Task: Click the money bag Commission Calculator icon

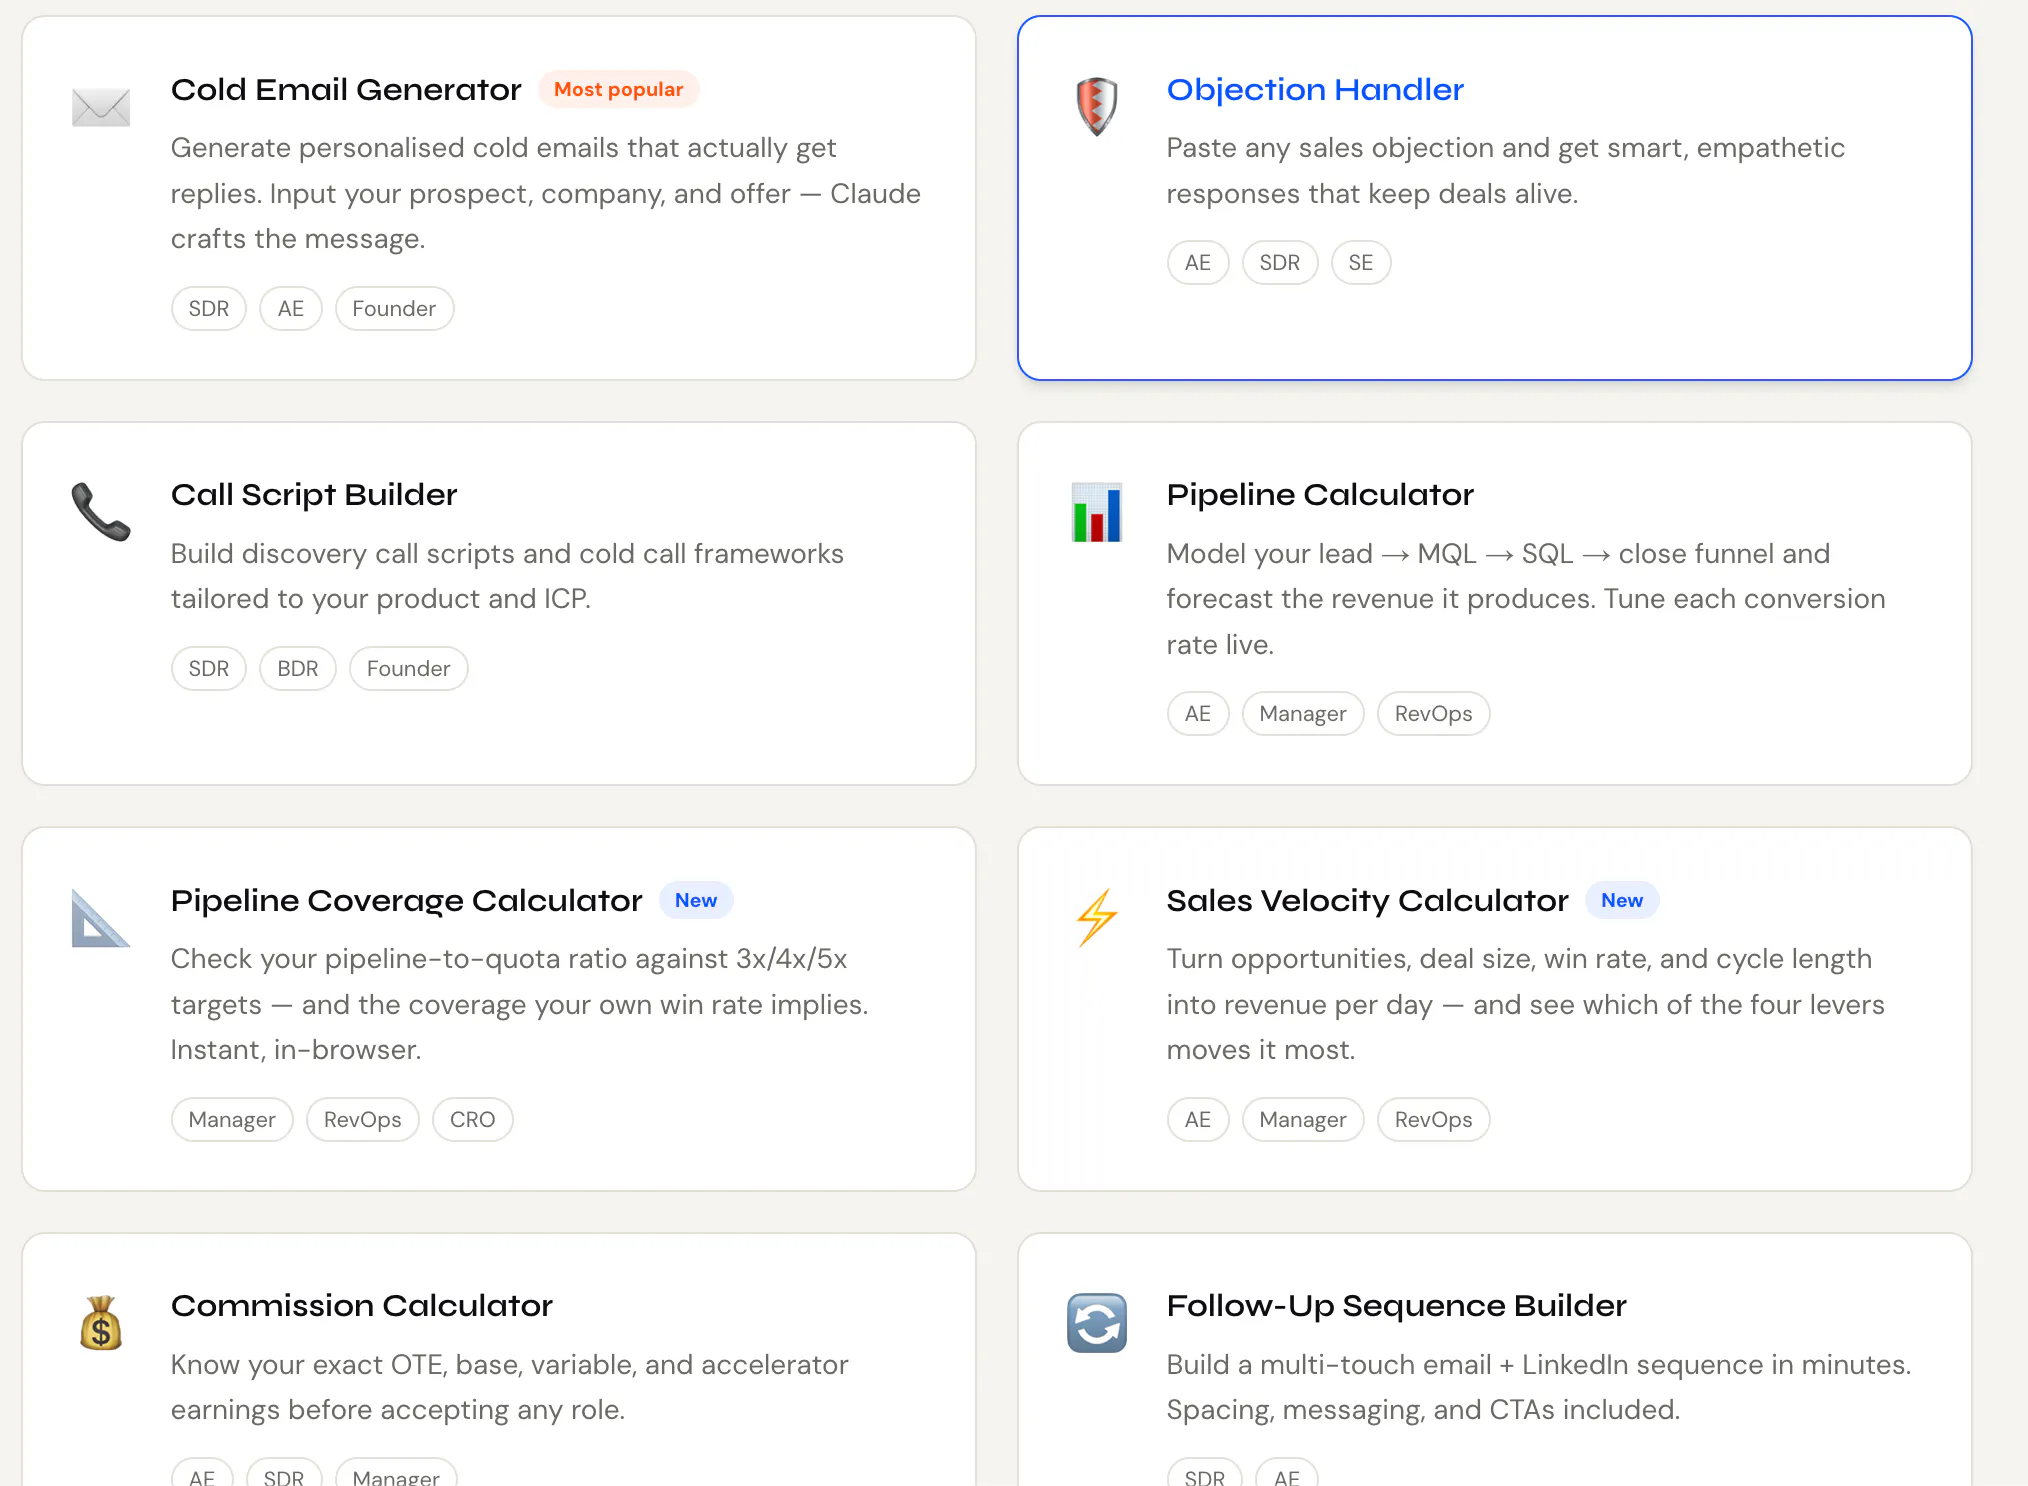Action: point(101,1322)
